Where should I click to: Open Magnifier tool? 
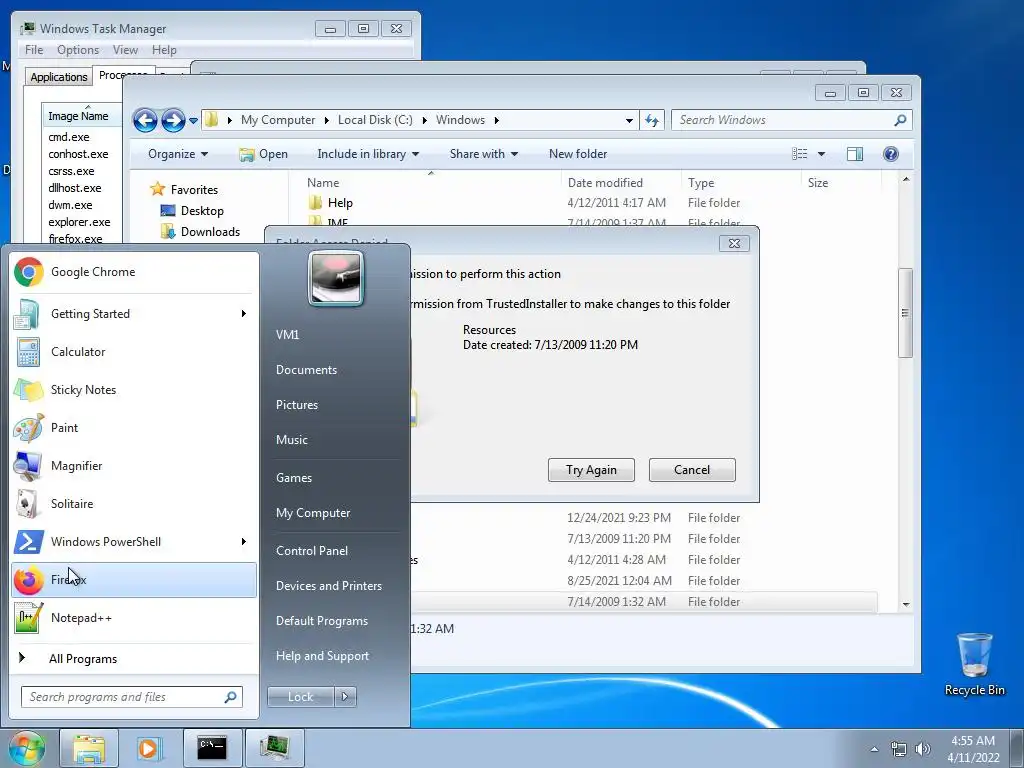pyautogui.click(x=134, y=466)
